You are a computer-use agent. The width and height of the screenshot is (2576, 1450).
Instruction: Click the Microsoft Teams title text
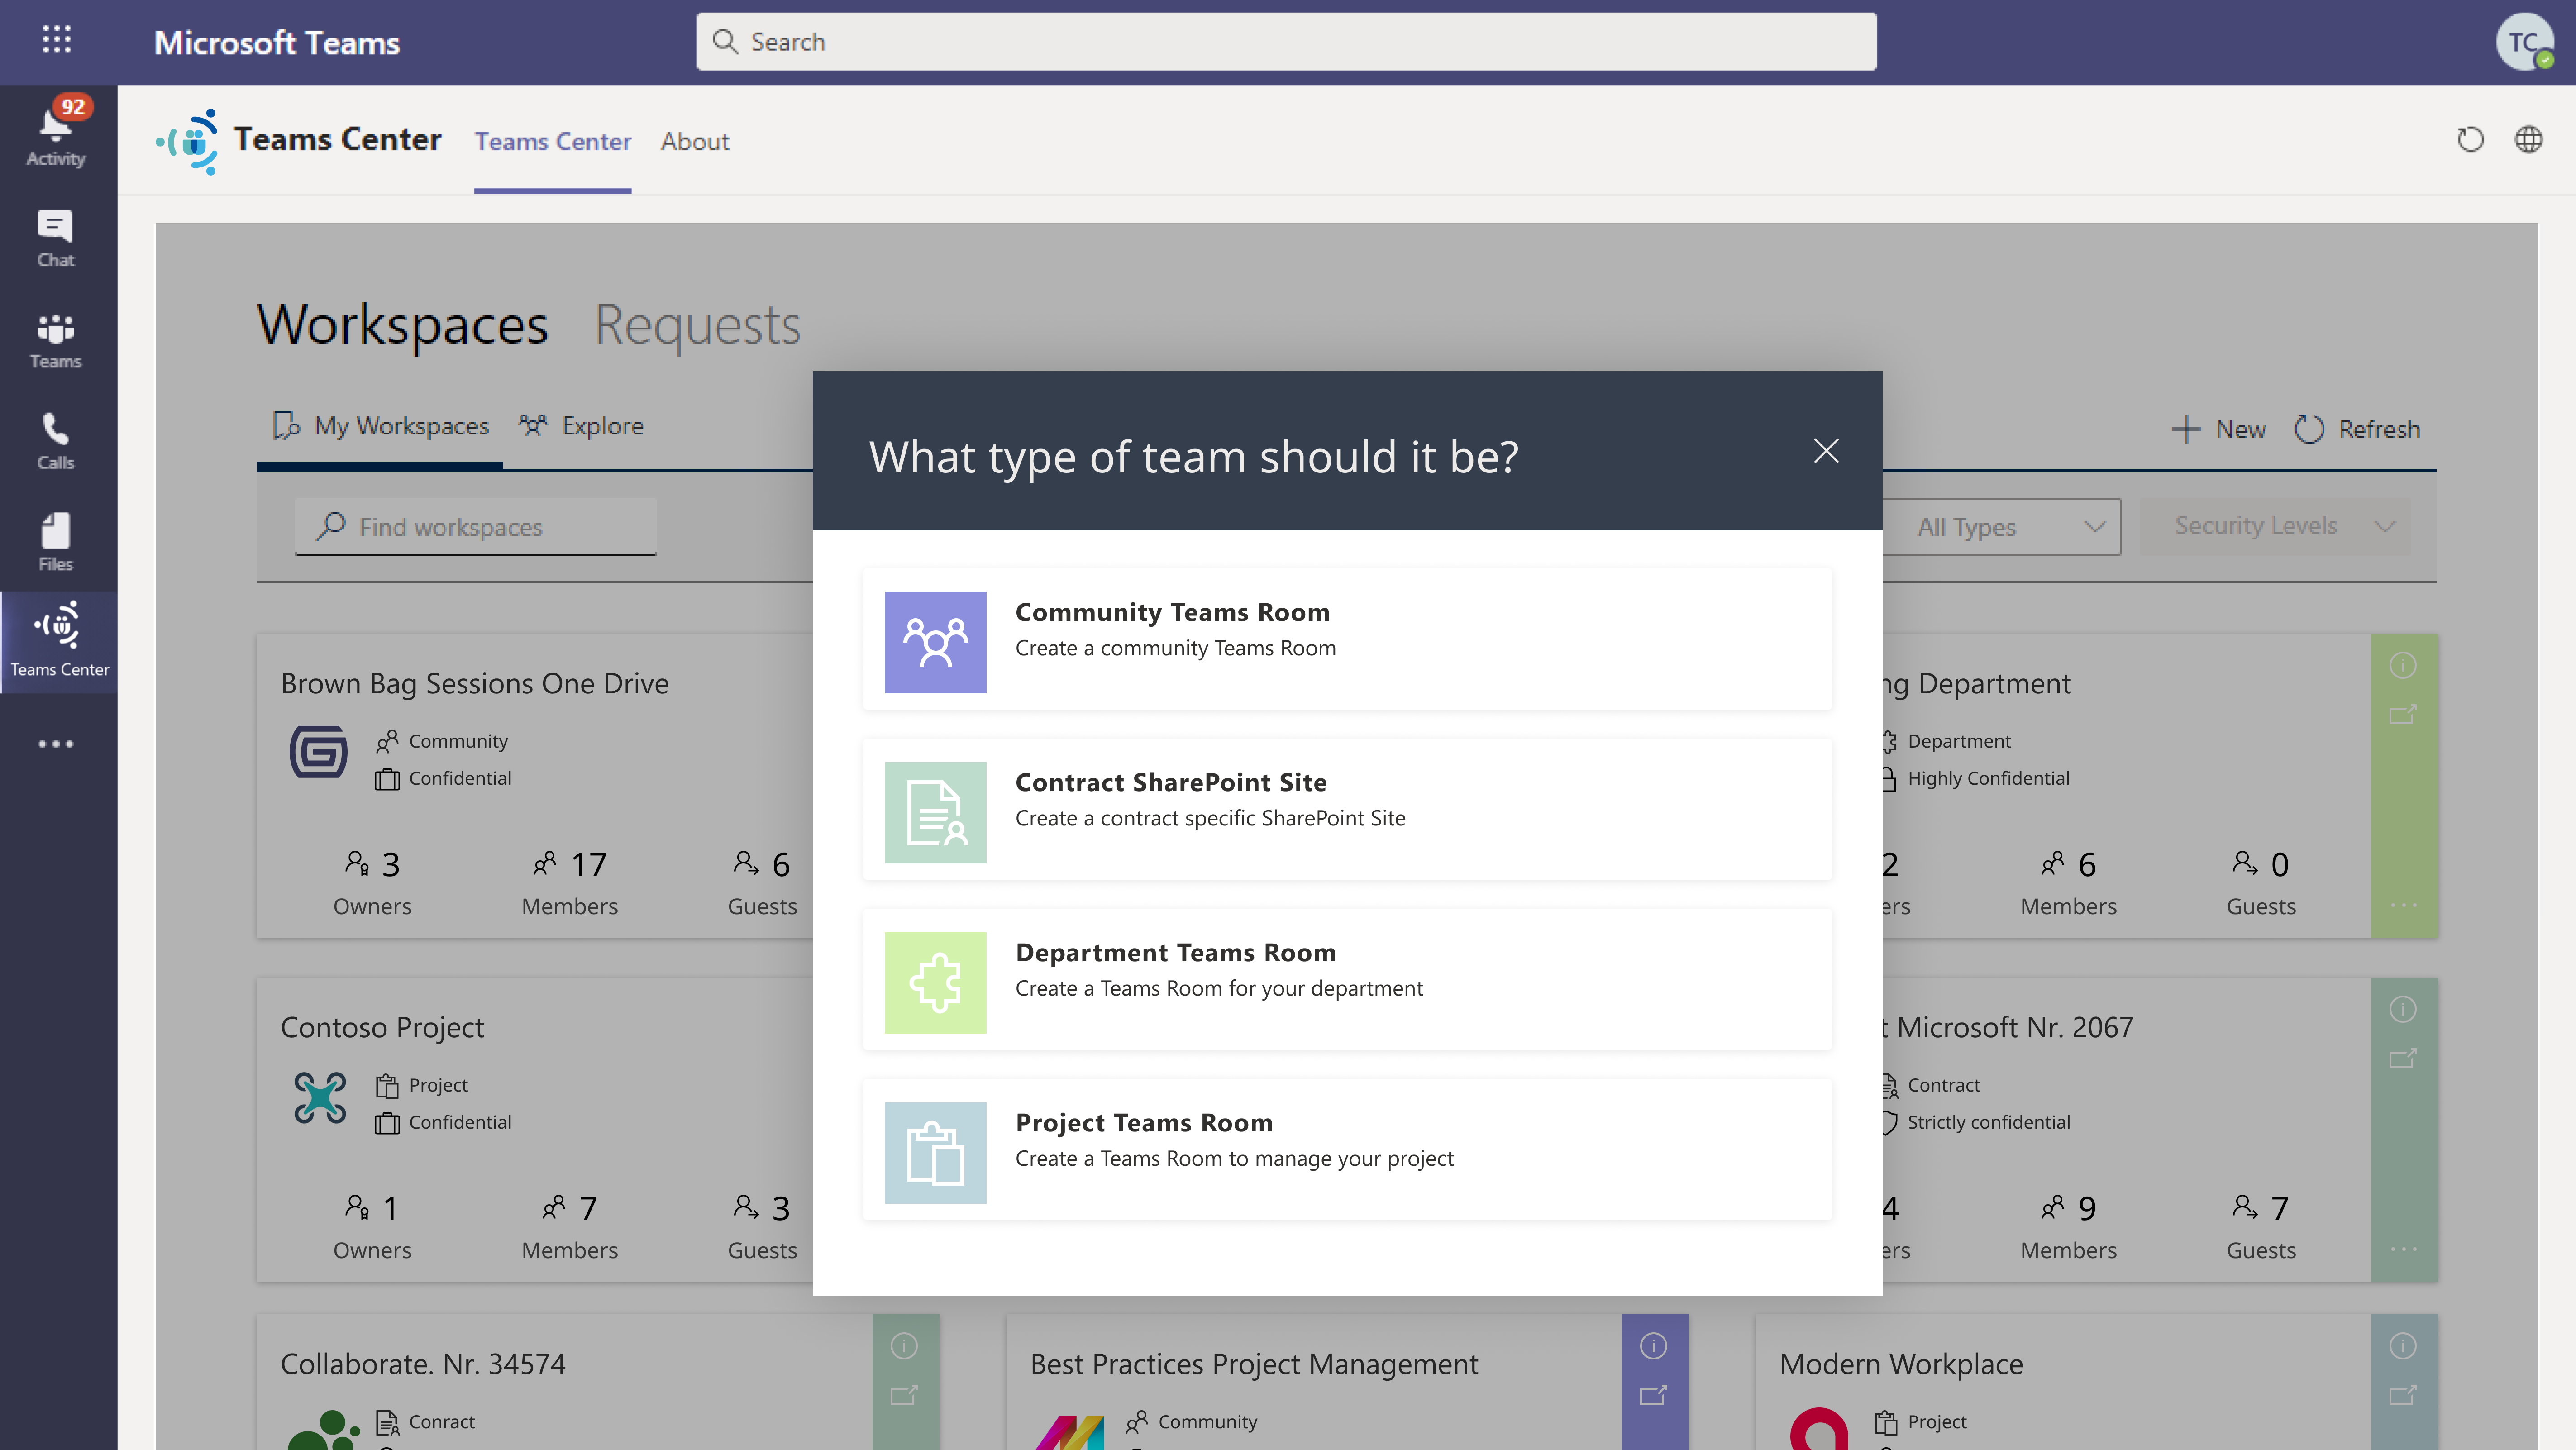point(277,42)
